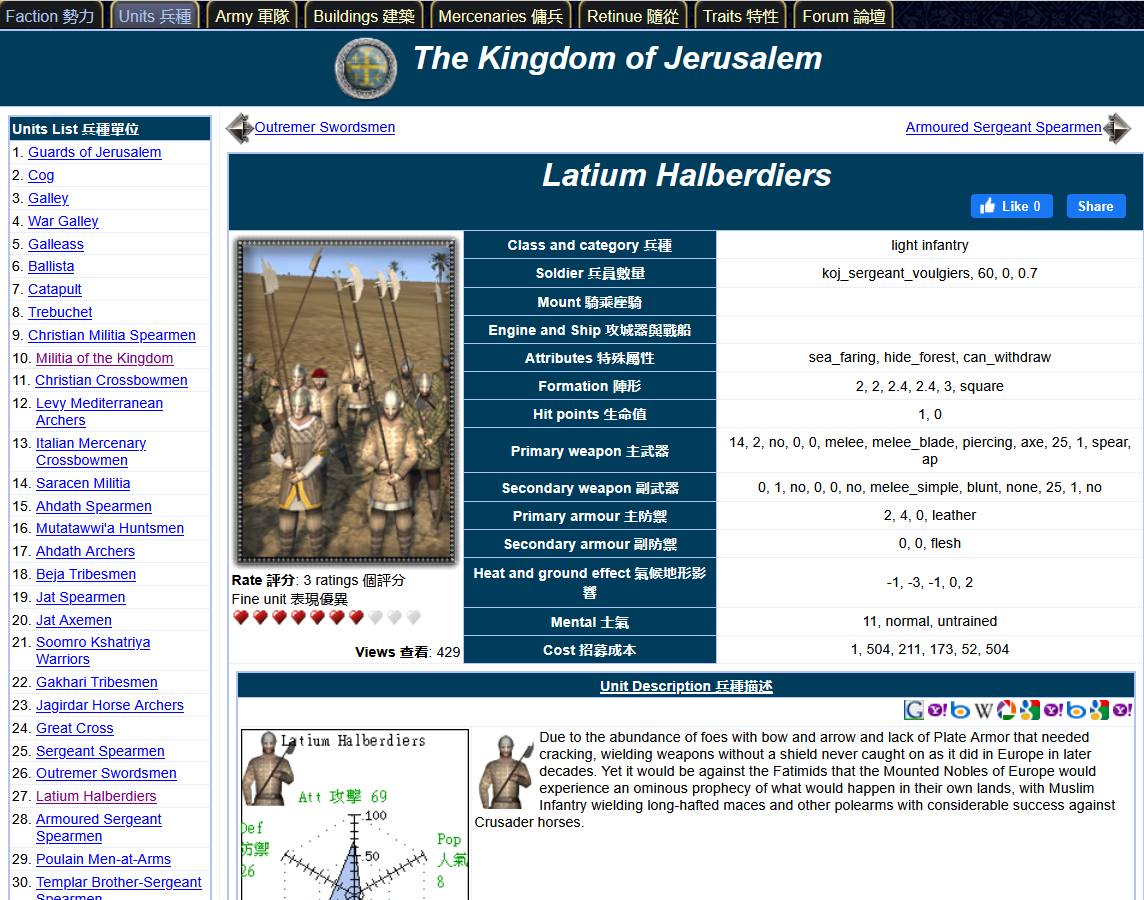Open the Forum 論壇 tab

[844, 16]
